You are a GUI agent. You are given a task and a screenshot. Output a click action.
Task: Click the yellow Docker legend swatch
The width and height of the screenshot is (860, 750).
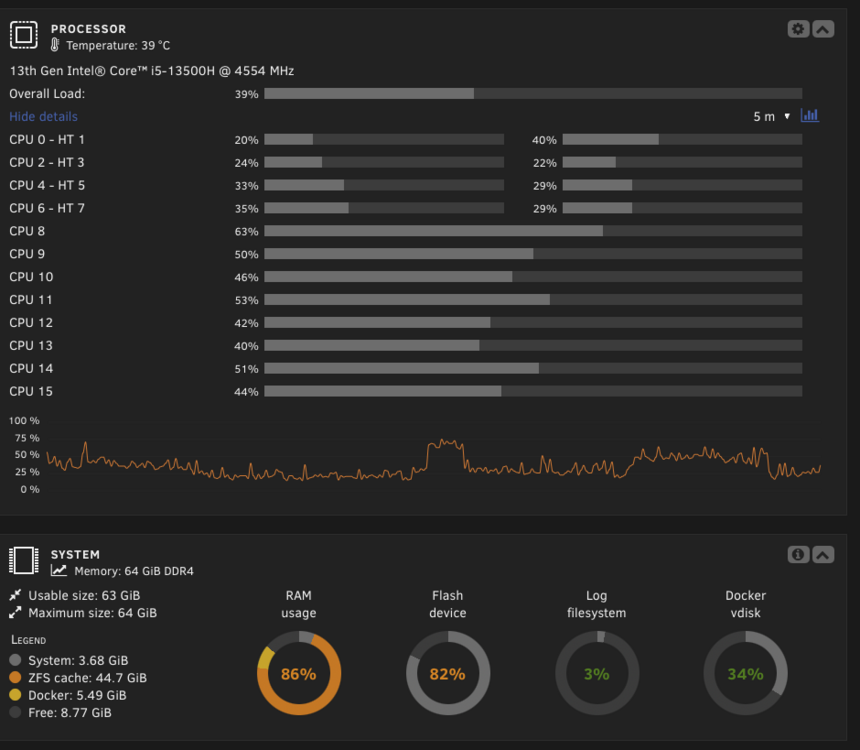pyautogui.click(x=15, y=695)
